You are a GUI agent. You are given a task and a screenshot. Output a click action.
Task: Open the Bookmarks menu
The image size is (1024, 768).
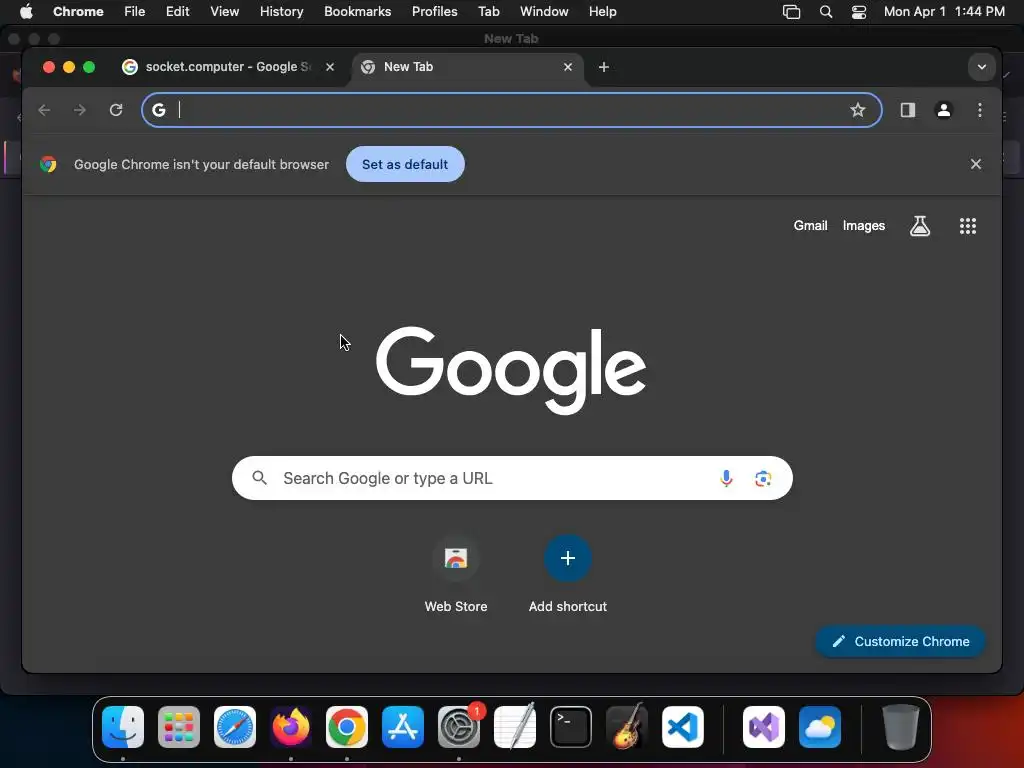[357, 11]
